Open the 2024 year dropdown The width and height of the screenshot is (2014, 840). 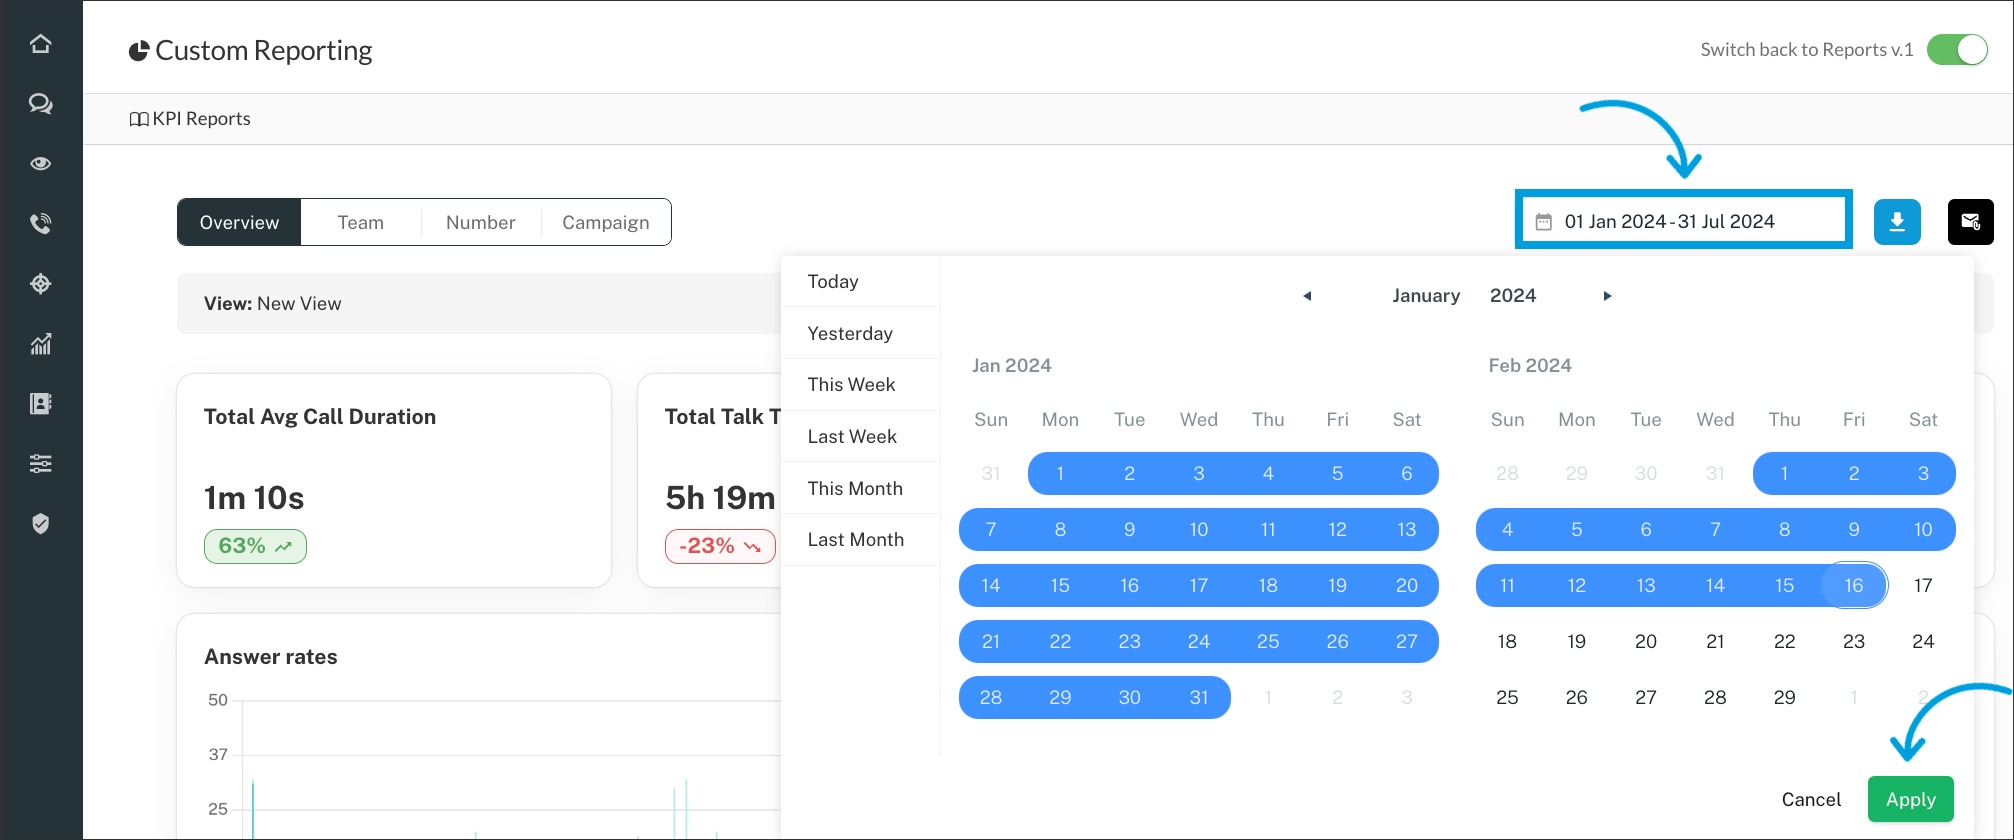[1512, 296]
